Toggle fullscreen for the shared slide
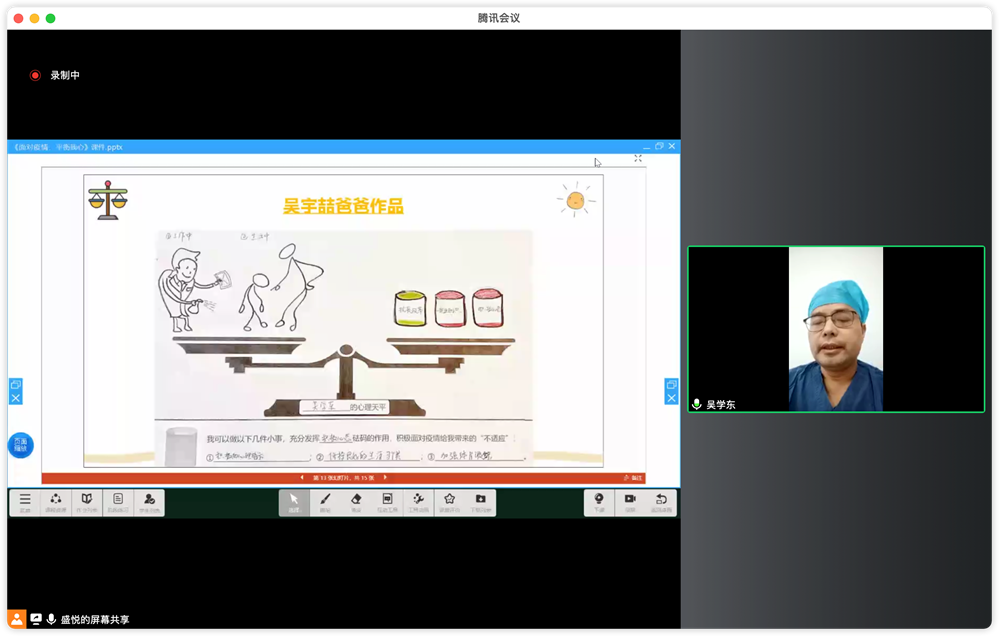The width and height of the screenshot is (999, 636). (638, 159)
